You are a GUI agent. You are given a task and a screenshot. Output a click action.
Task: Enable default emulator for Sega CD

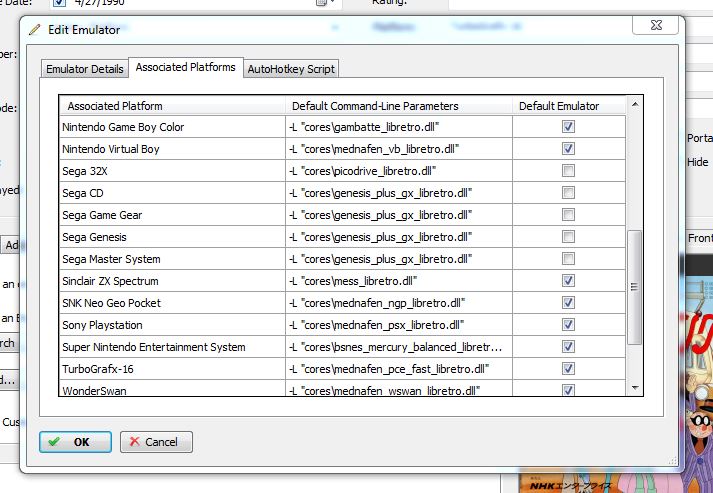pyautogui.click(x=568, y=192)
